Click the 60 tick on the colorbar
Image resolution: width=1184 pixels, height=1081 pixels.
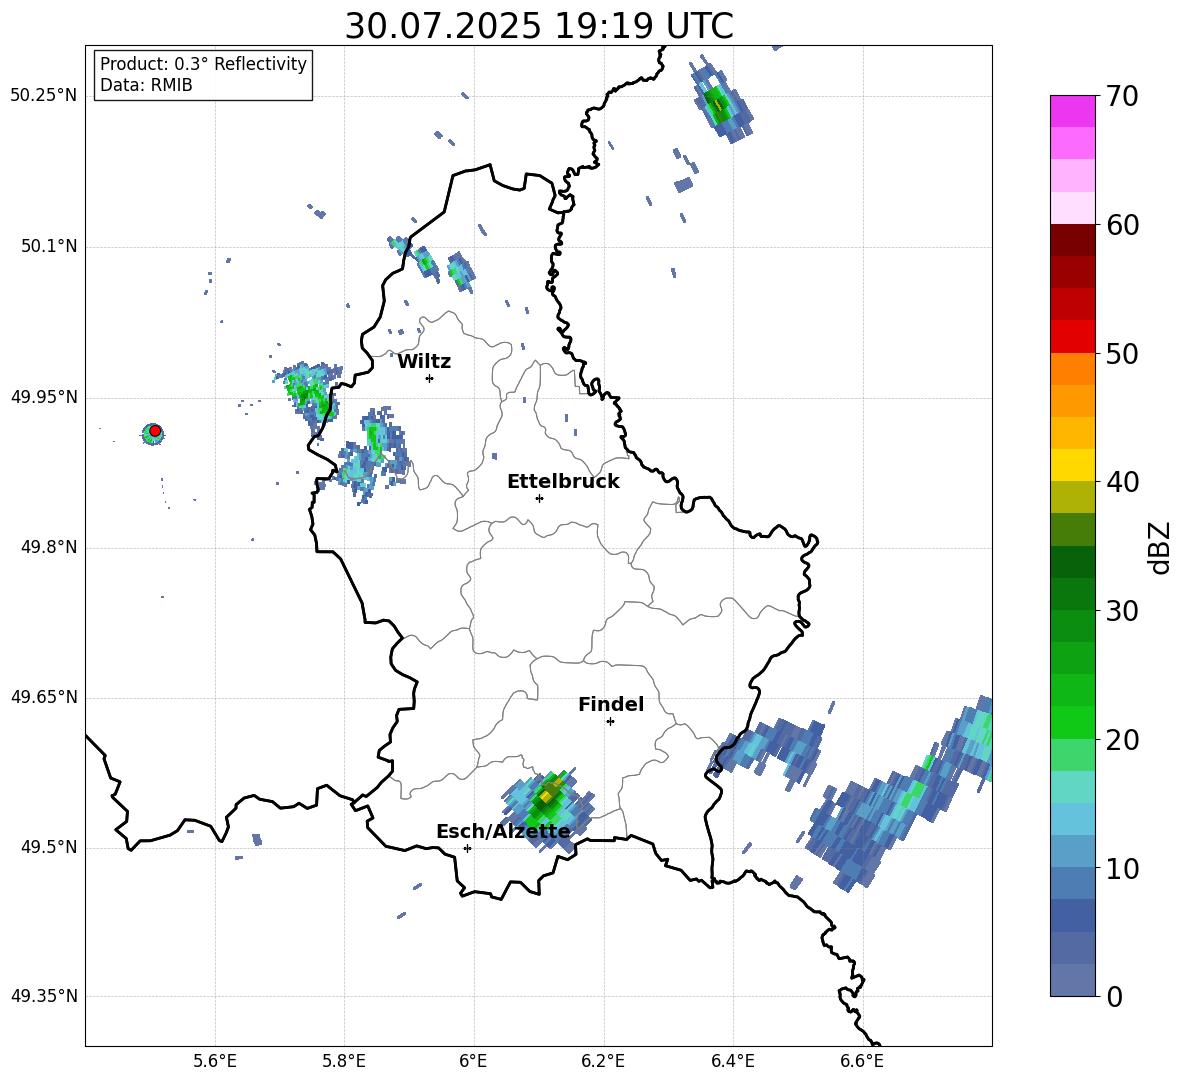tap(1122, 225)
